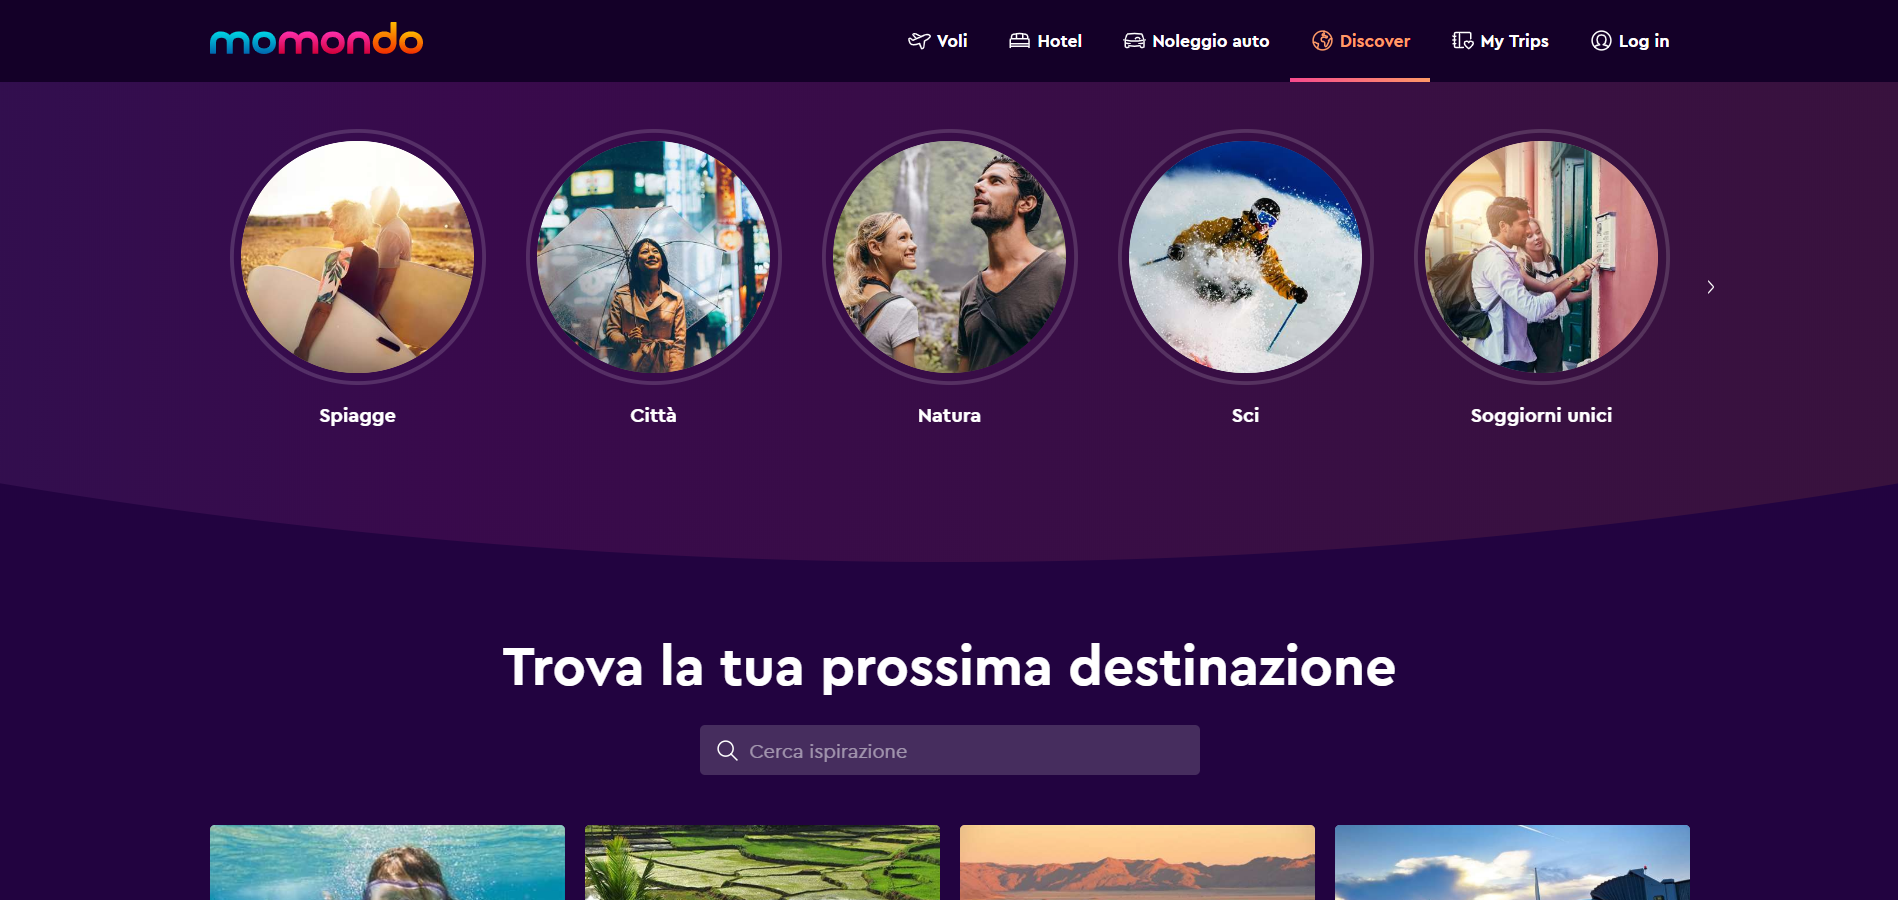The image size is (1898, 900).
Task: Show next categories with the right chevron
Action: [x=1711, y=287]
